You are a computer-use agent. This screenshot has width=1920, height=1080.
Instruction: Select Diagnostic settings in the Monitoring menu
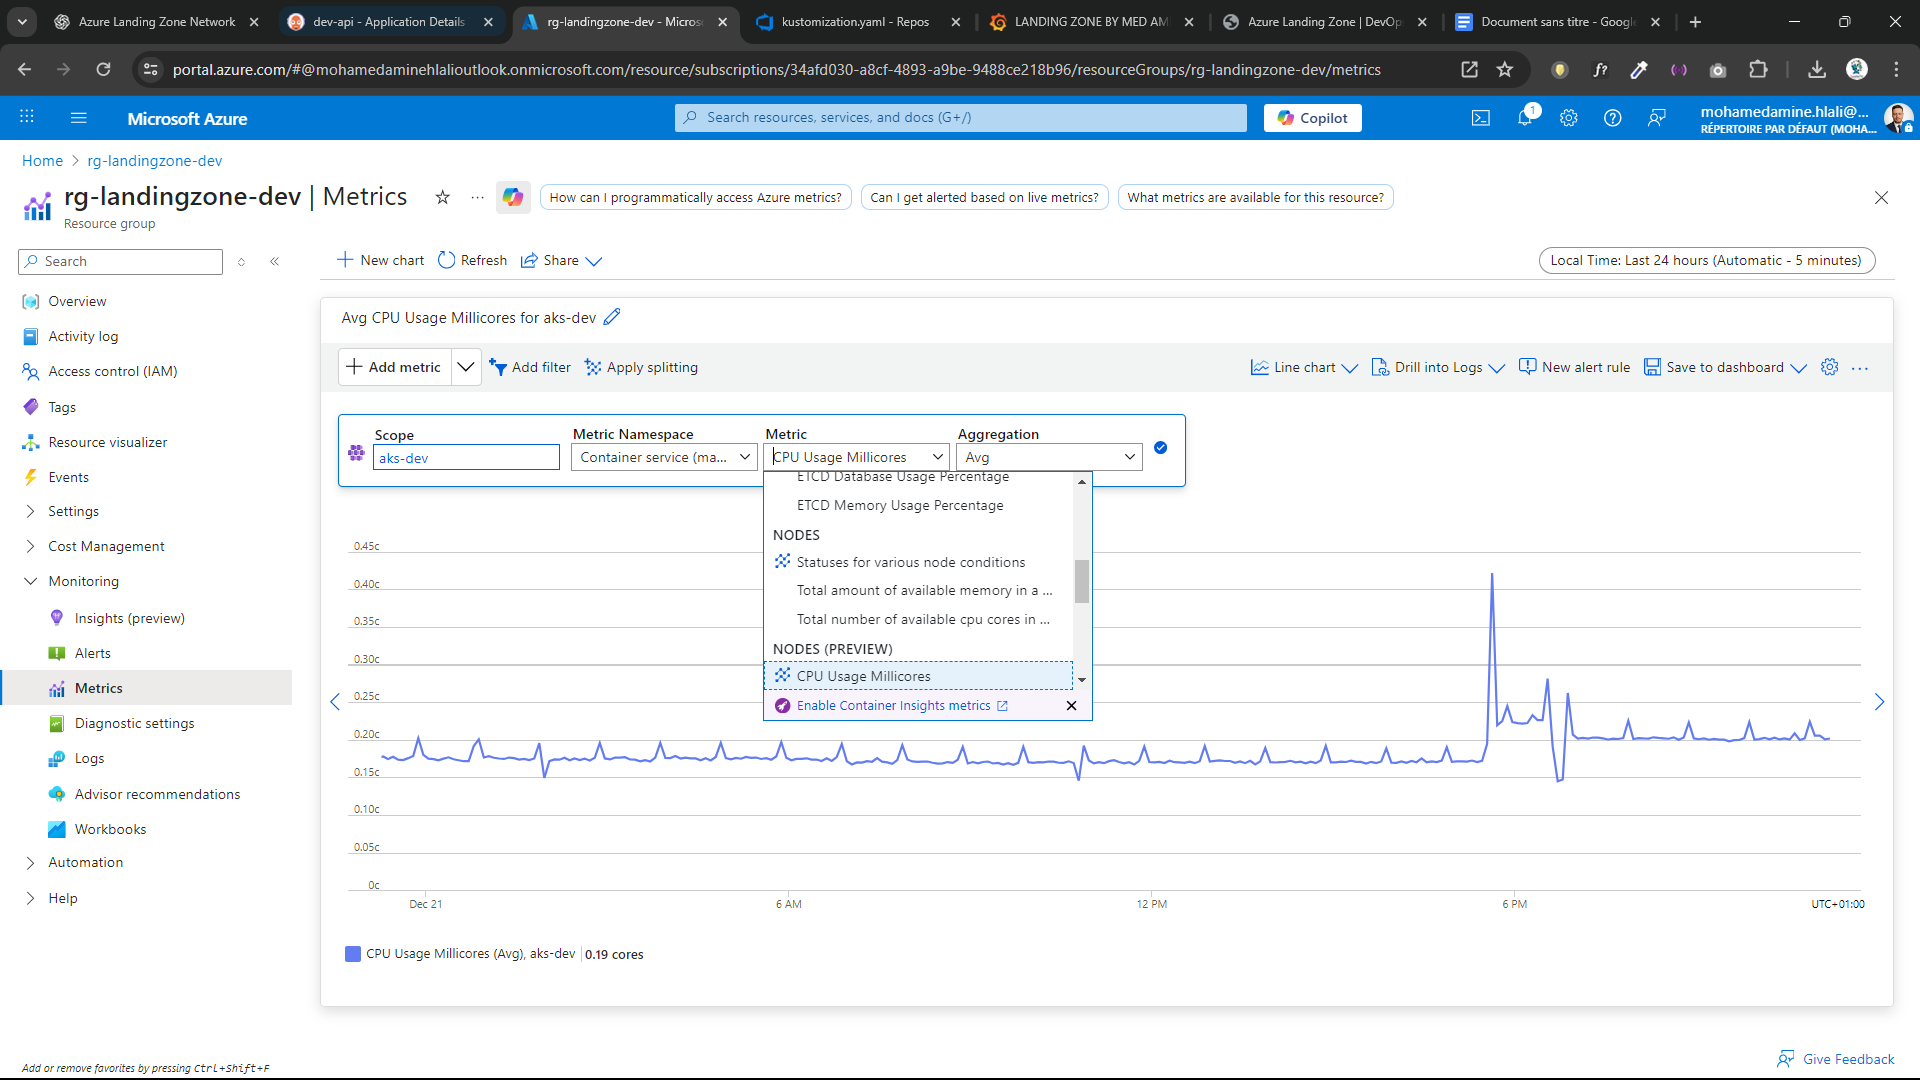point(134,722)
